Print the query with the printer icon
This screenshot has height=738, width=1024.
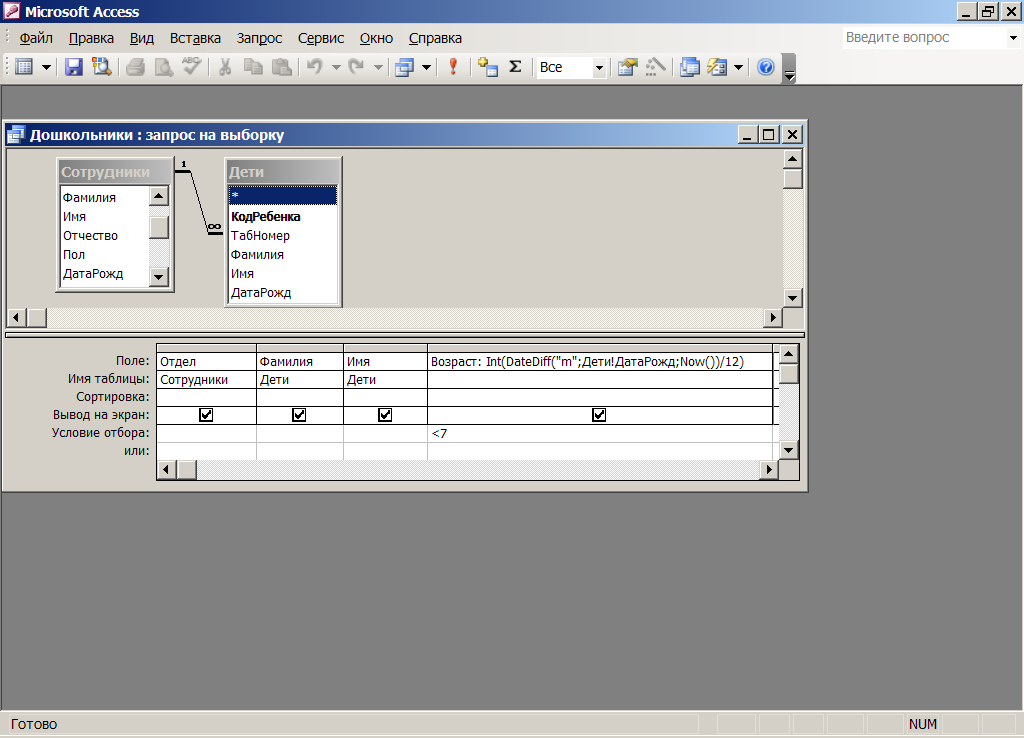[135, 67]
